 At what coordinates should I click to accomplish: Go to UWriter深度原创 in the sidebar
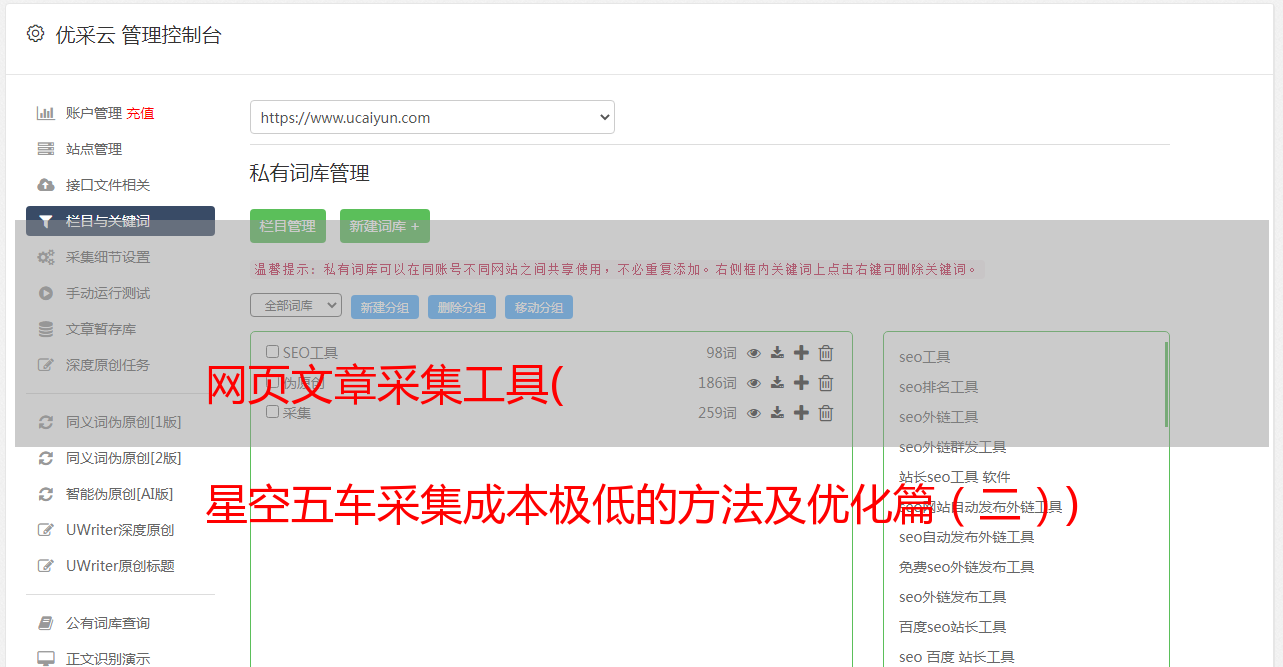click(x=120, y=530)
